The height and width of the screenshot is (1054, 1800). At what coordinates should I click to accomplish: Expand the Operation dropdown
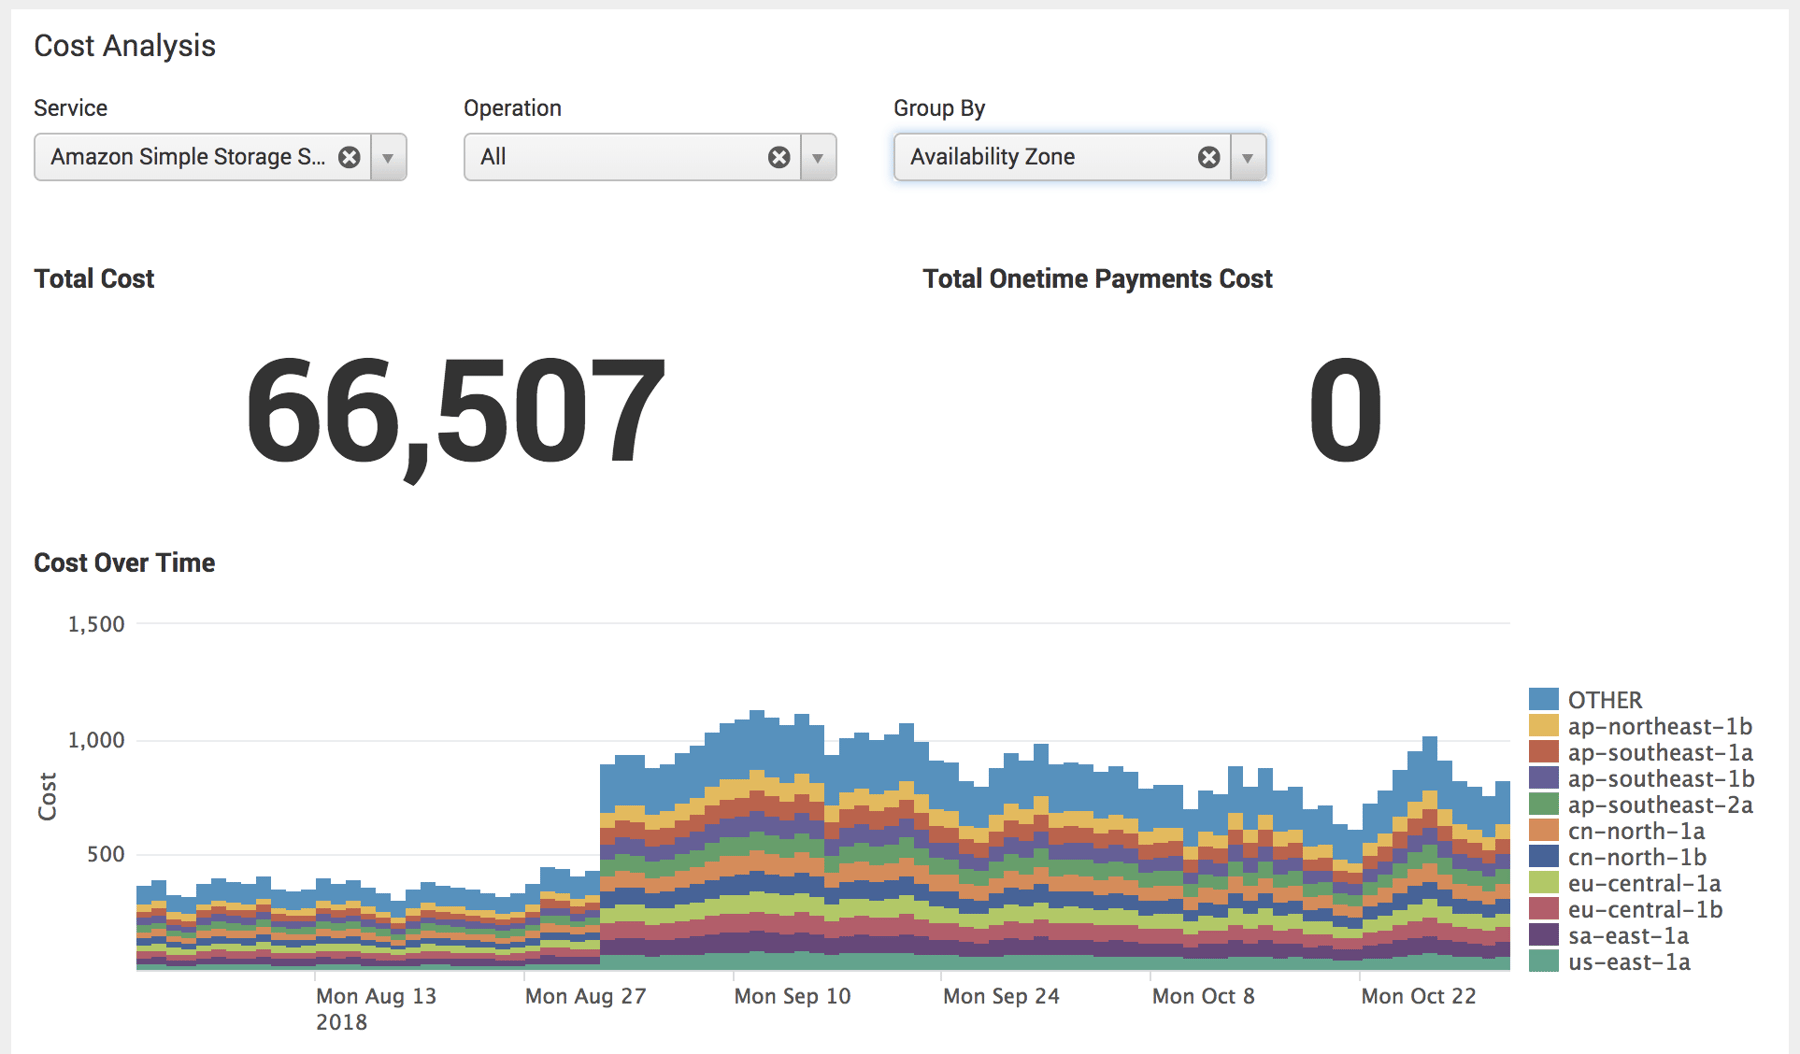[818, 156]
